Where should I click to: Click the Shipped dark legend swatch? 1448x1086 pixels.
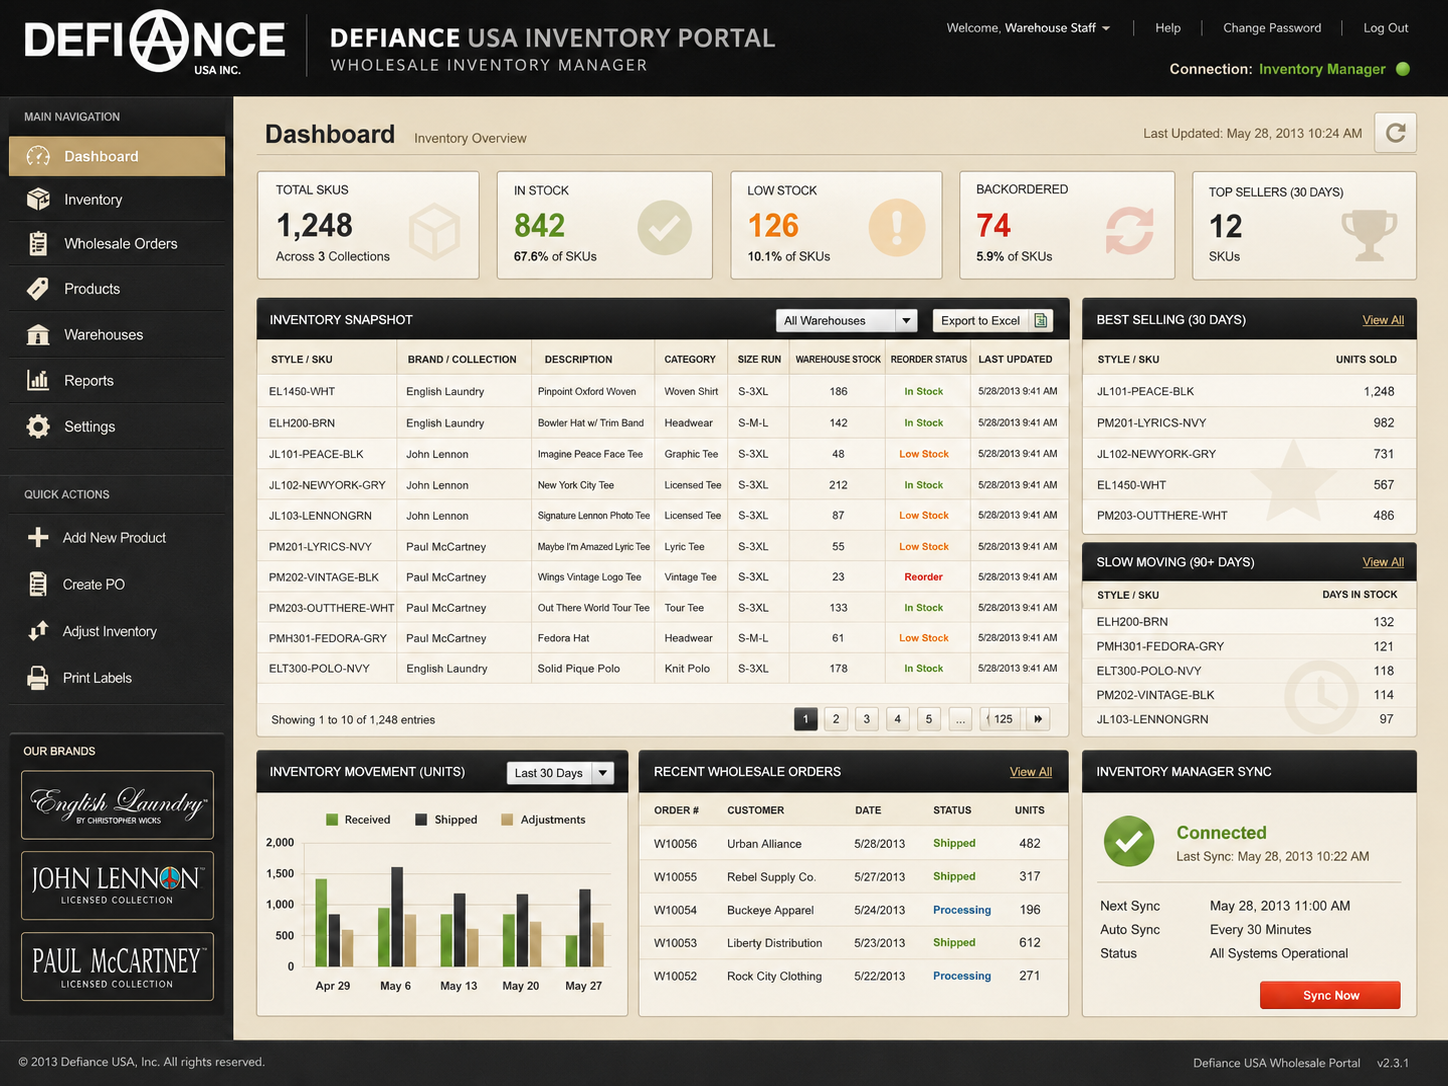(422, 820)
